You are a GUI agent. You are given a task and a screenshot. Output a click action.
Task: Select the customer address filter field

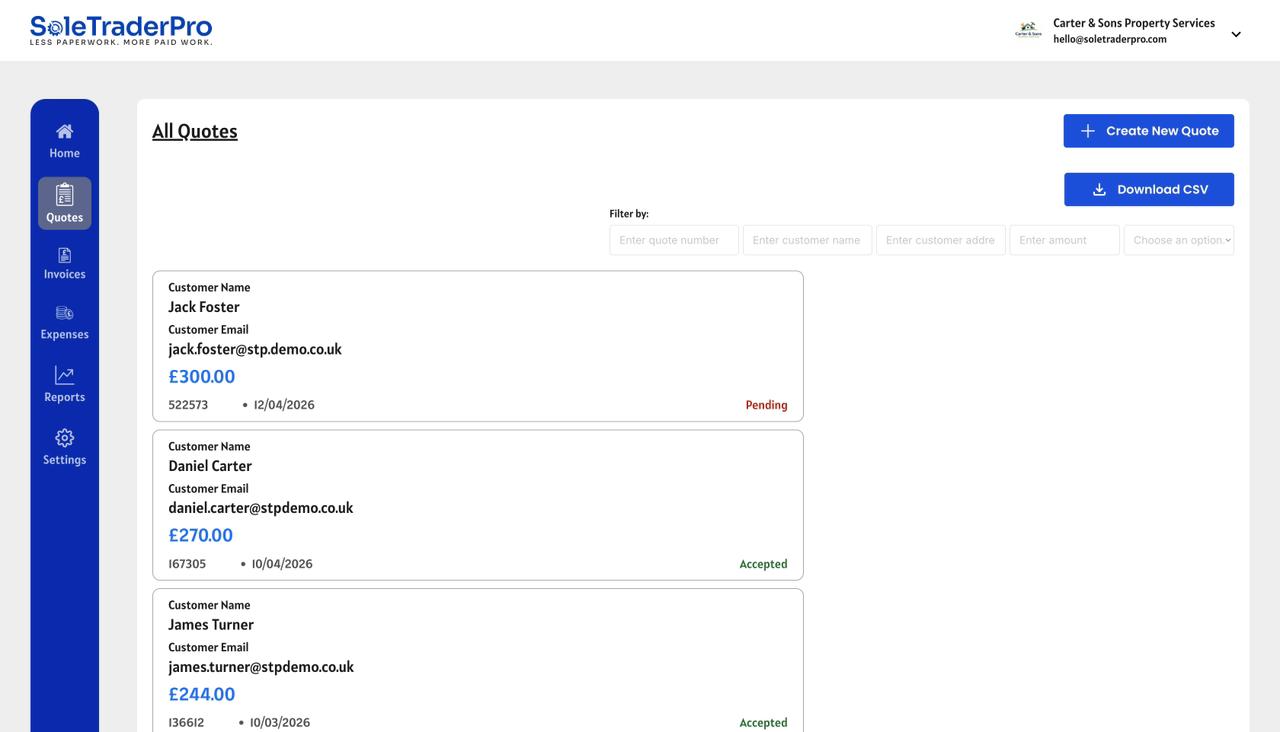pos(940,240)
